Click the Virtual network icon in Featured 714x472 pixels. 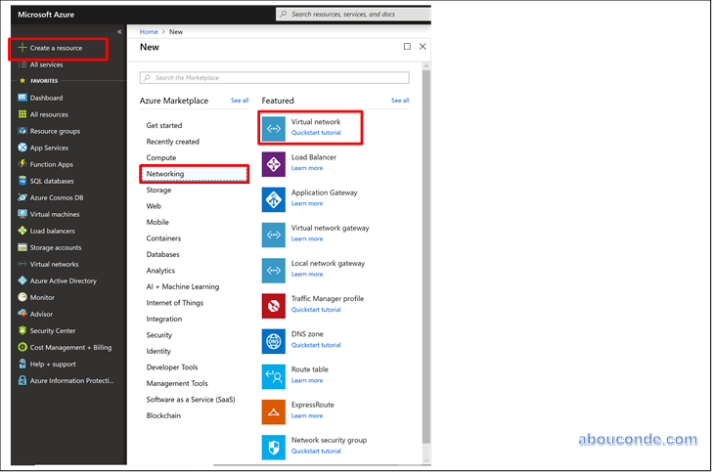point(274,127)
